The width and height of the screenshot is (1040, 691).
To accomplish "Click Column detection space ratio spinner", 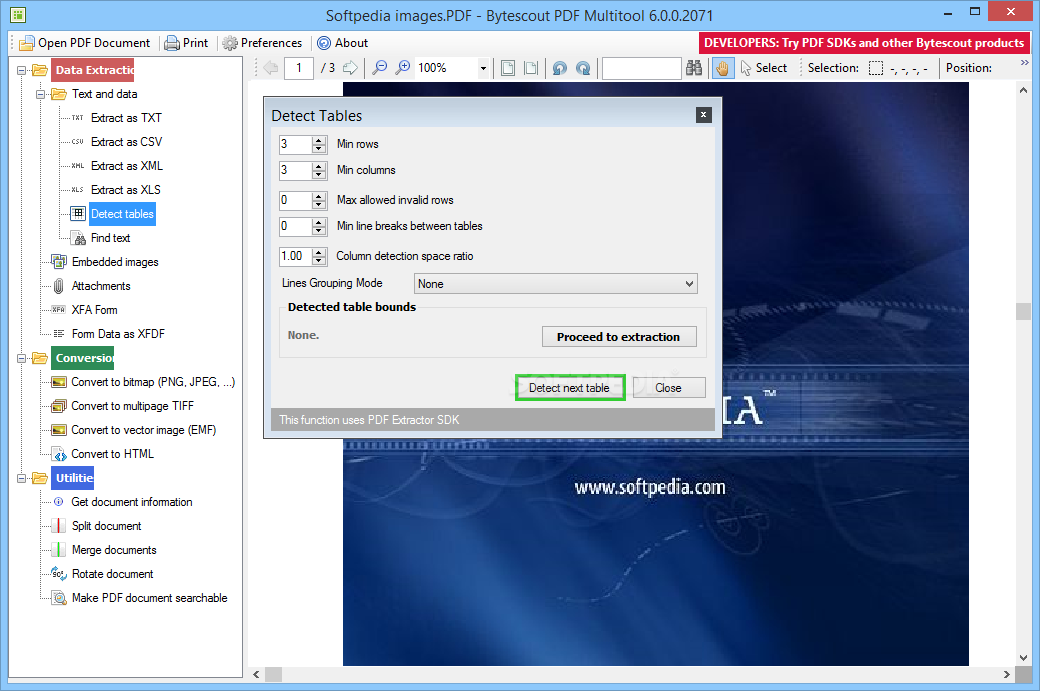I will tap(319, 256).
